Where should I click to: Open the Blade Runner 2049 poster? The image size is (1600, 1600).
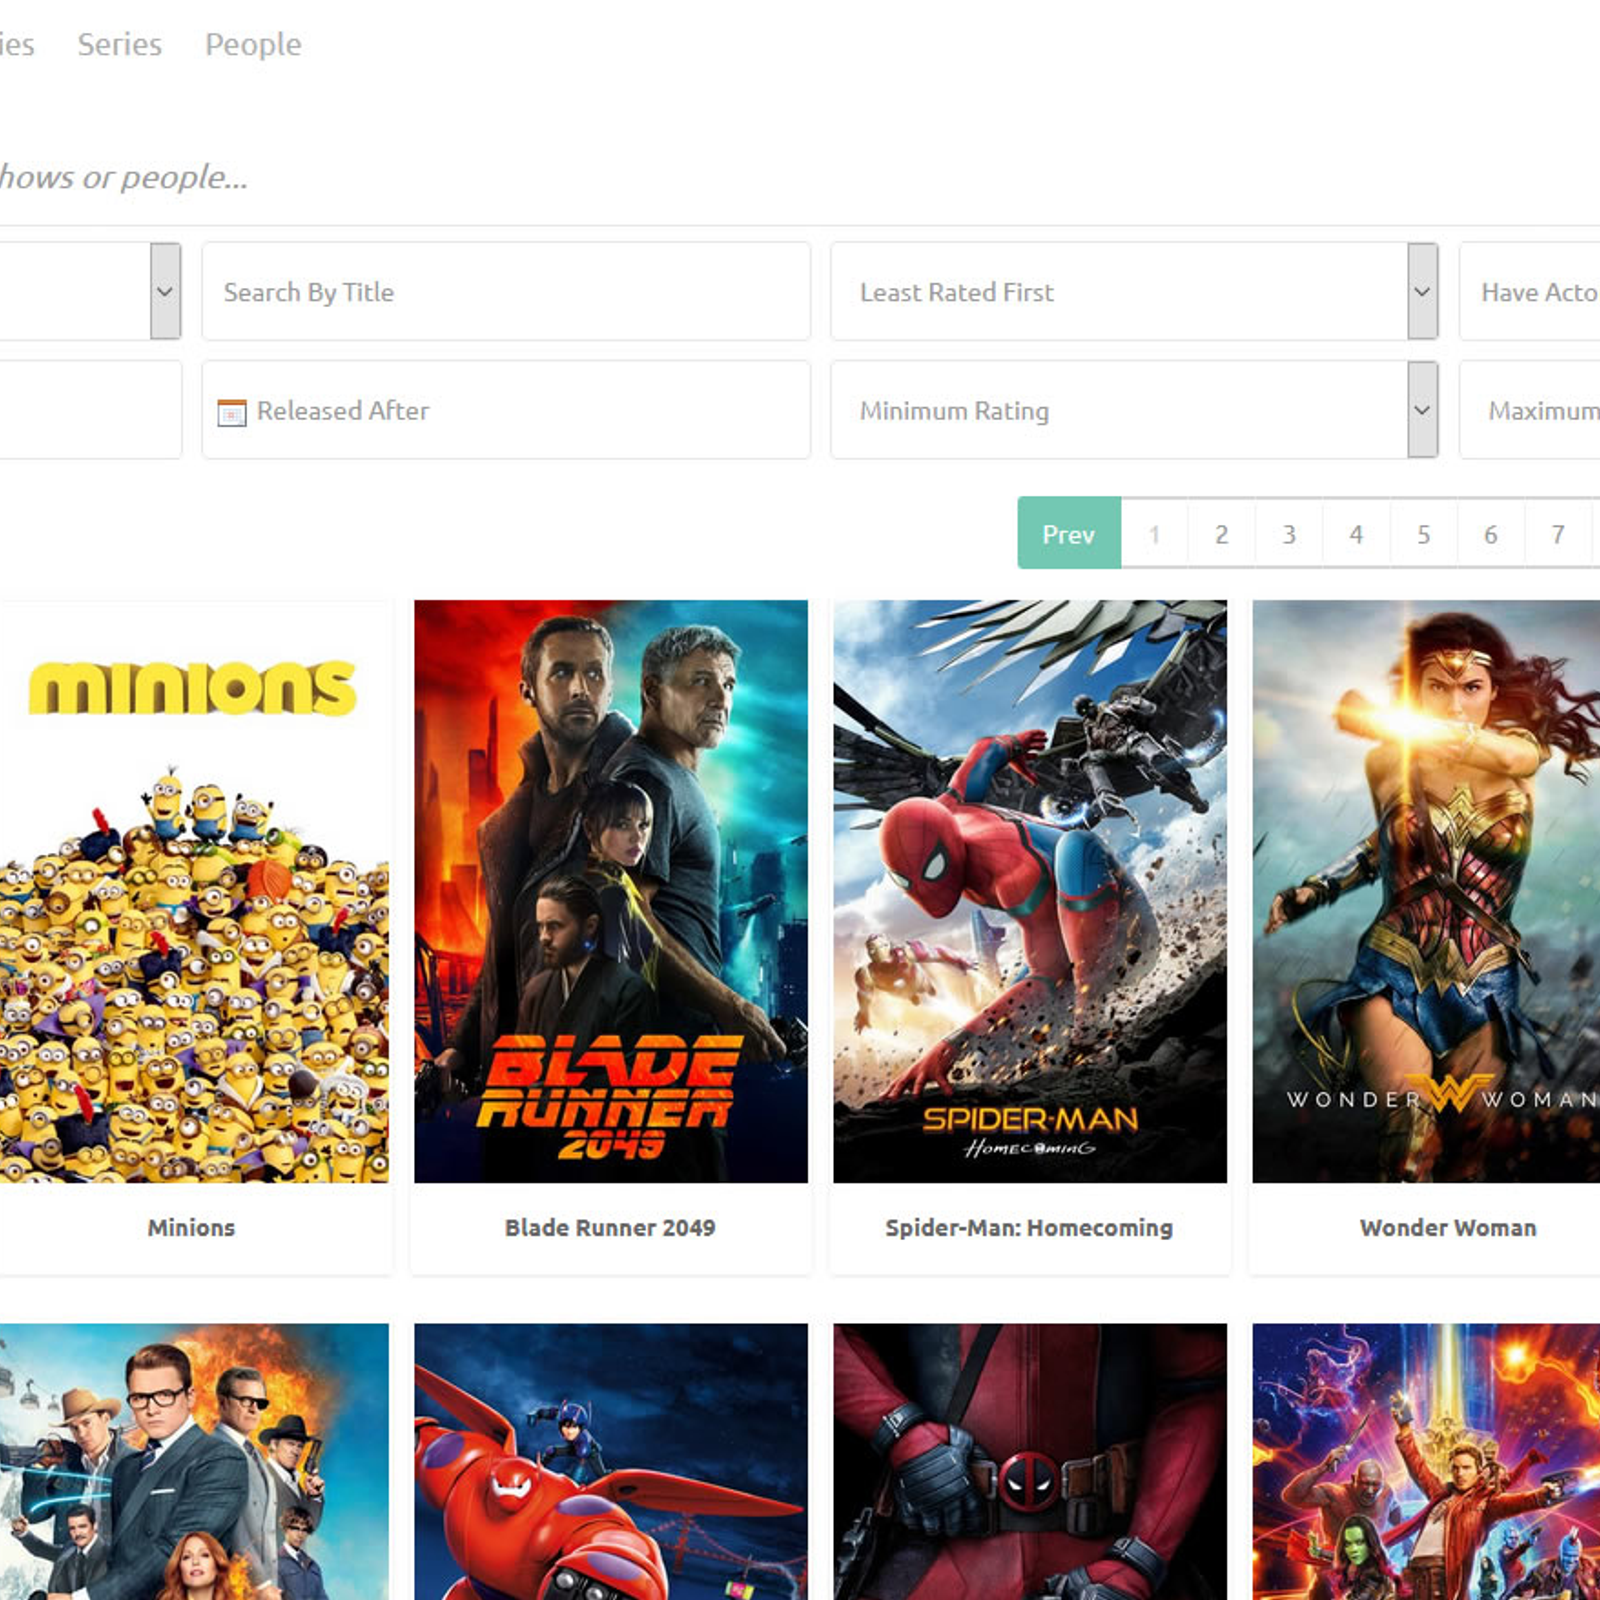611,891
